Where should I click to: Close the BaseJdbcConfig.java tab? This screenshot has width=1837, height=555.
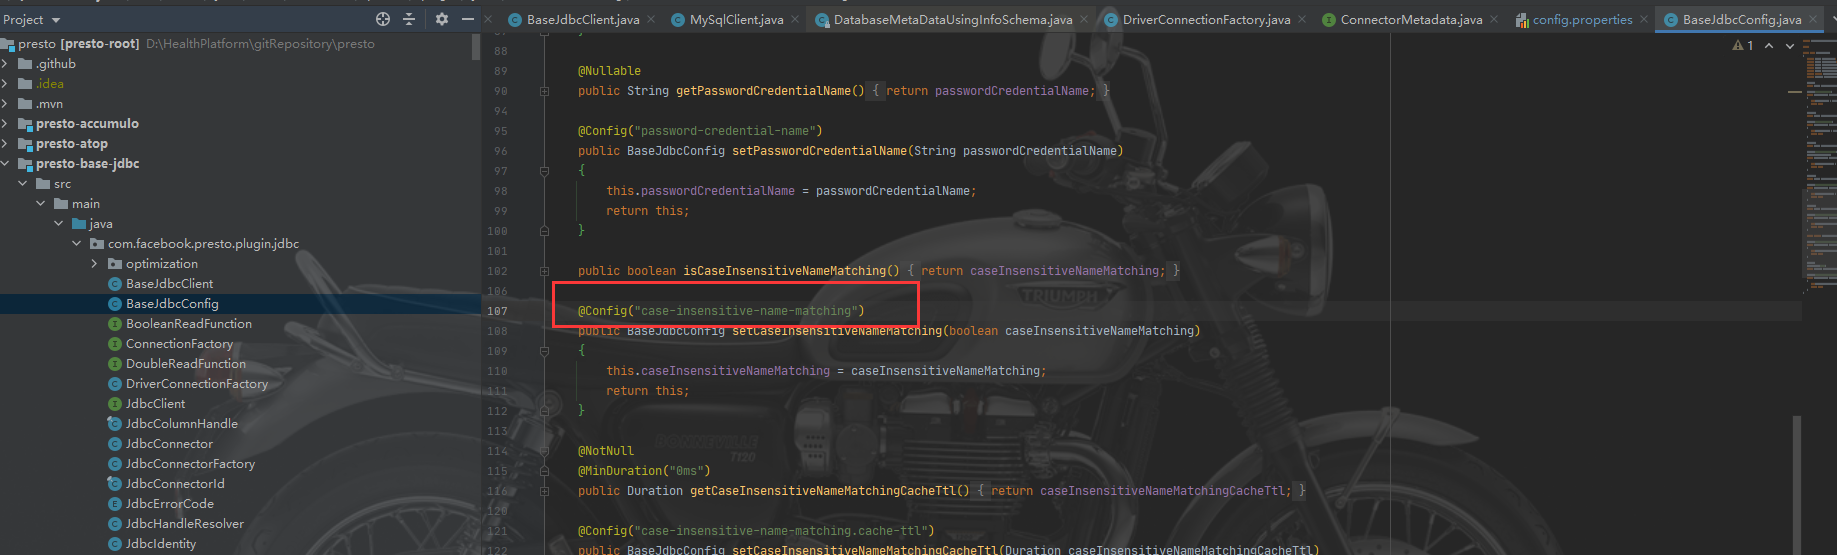coord(1813,19)
